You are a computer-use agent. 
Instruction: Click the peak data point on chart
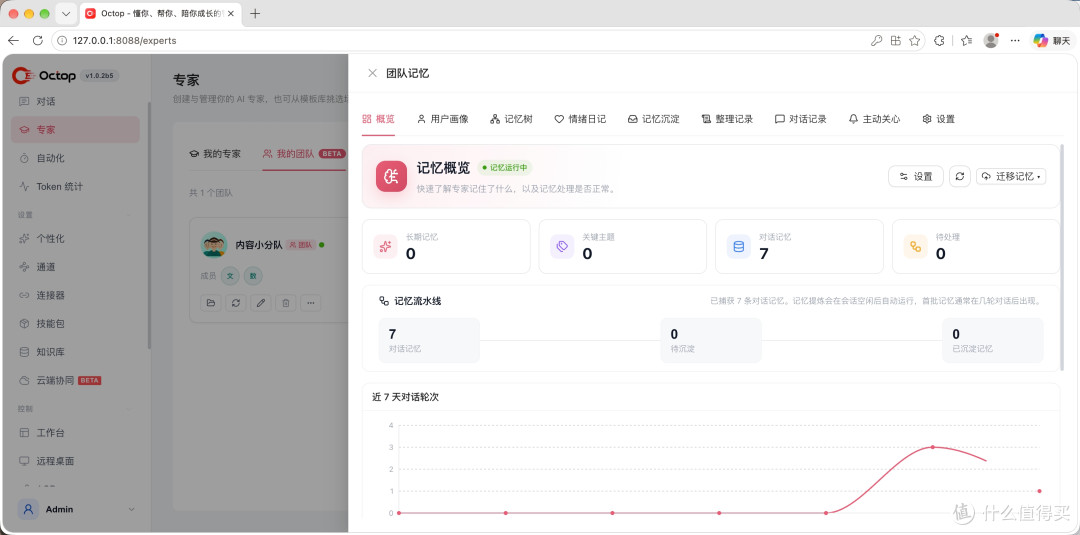click(933, 447)
